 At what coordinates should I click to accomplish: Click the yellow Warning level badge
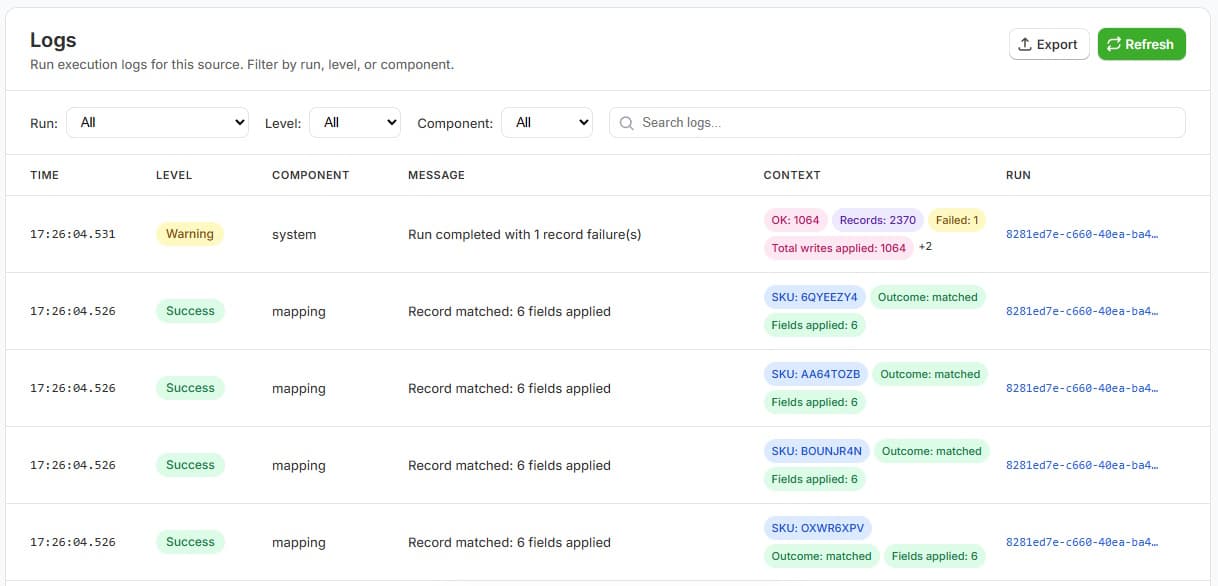coord(190,234)
